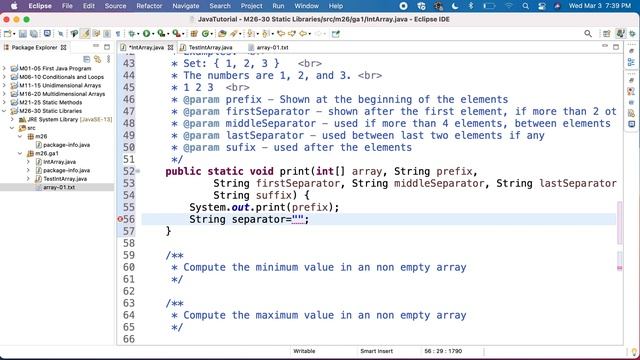The width and height of the screenshot is (640, 360).
Task: Open the Apple menu
Action: [14, 6]
